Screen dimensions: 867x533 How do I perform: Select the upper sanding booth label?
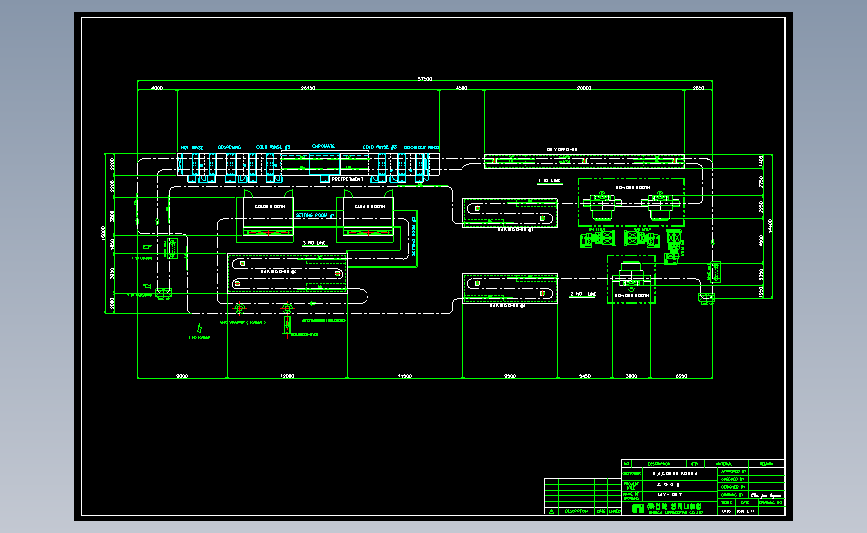[x=633, y=188]
